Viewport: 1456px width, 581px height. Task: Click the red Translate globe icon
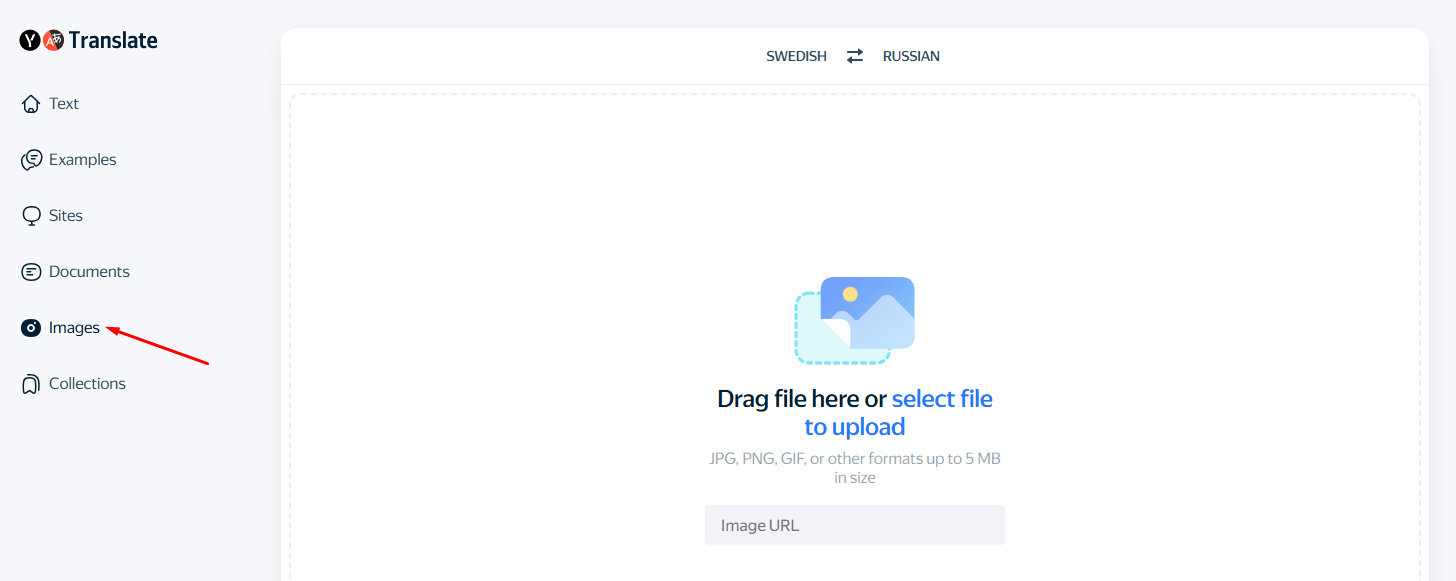pyautogui.click(x=55, y=40)
